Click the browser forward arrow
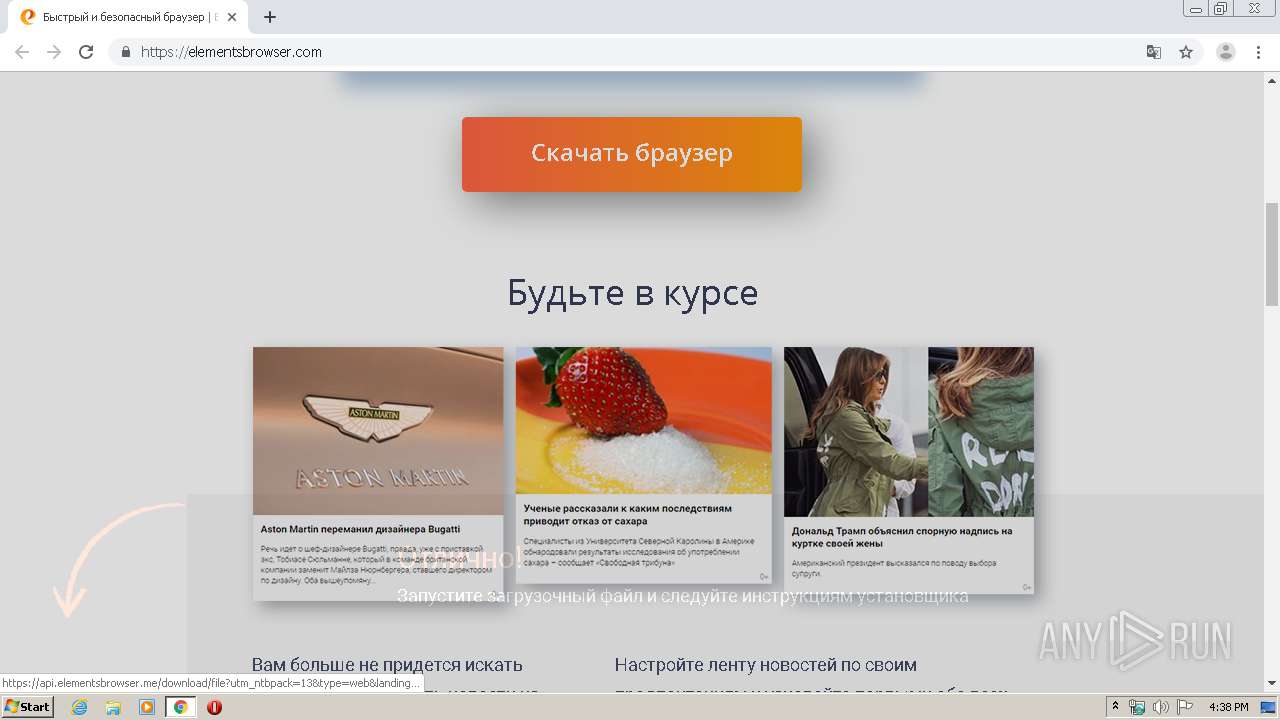The image size is (1280, 720). point(54,52)
